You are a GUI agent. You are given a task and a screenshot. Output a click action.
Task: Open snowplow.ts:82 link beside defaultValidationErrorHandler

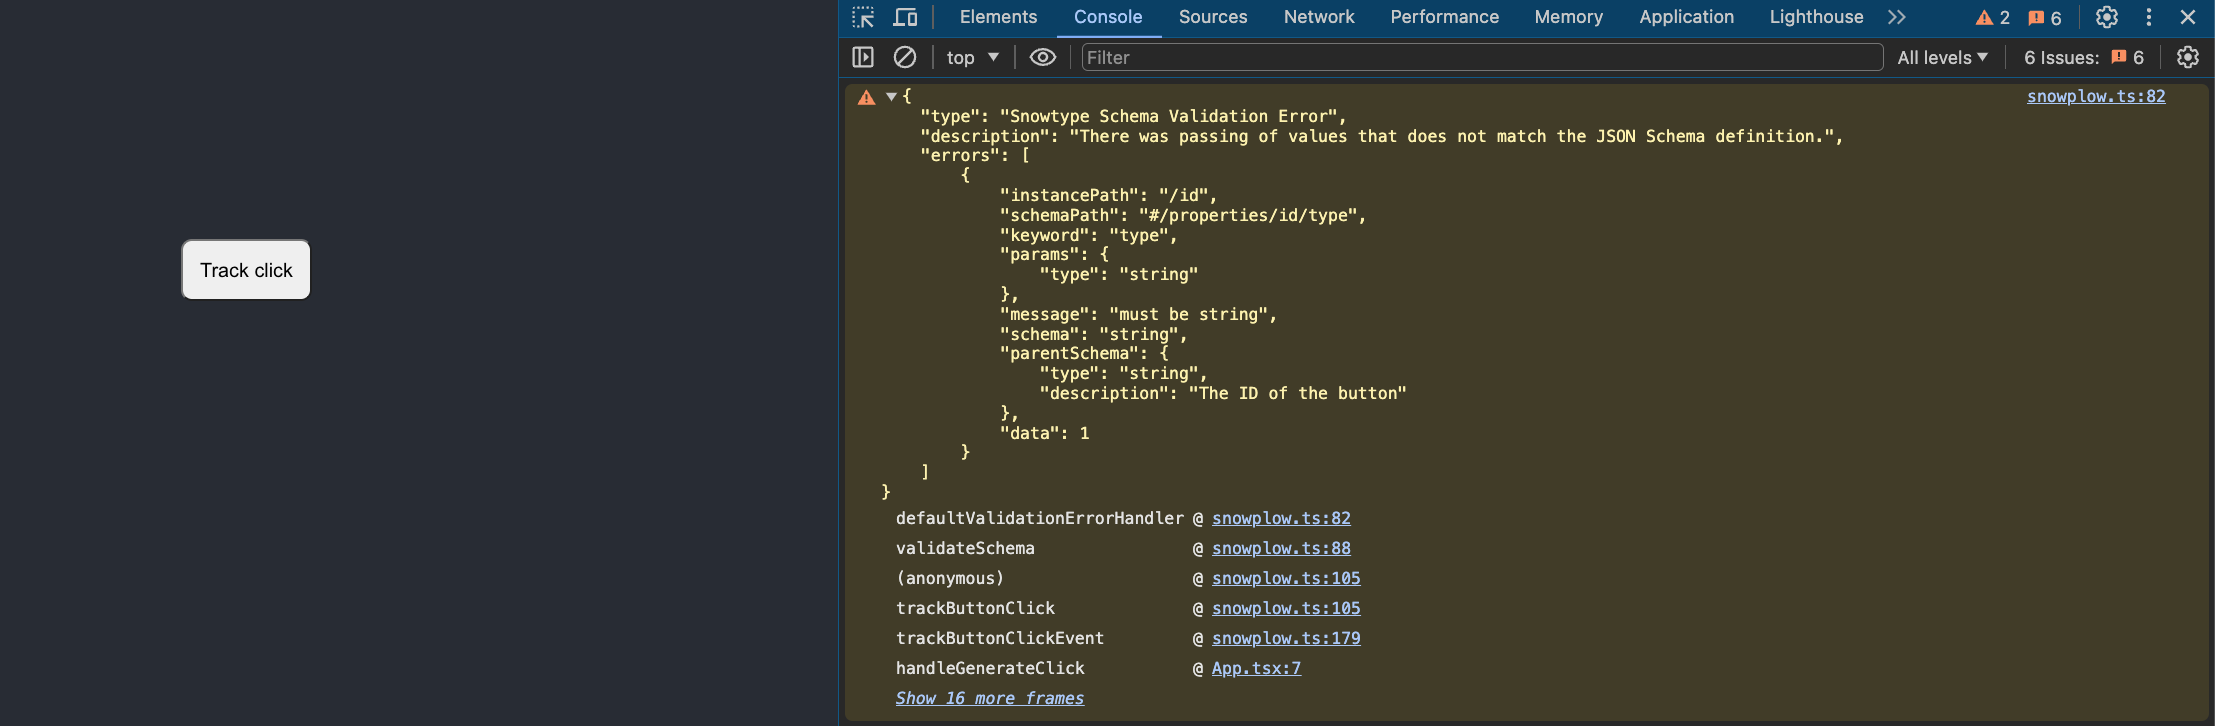1281,518
